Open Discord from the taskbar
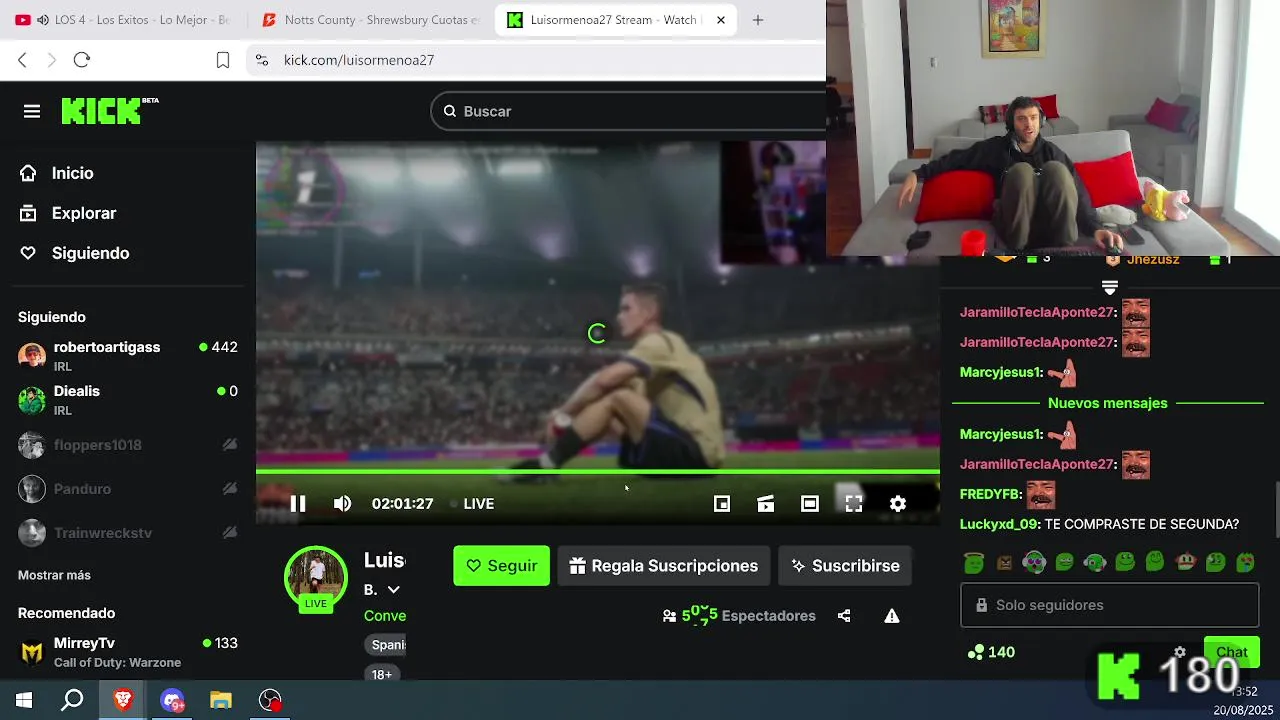Image resolution: width=1280 pixels, height=720 pixels. click(x=172, y=700)
